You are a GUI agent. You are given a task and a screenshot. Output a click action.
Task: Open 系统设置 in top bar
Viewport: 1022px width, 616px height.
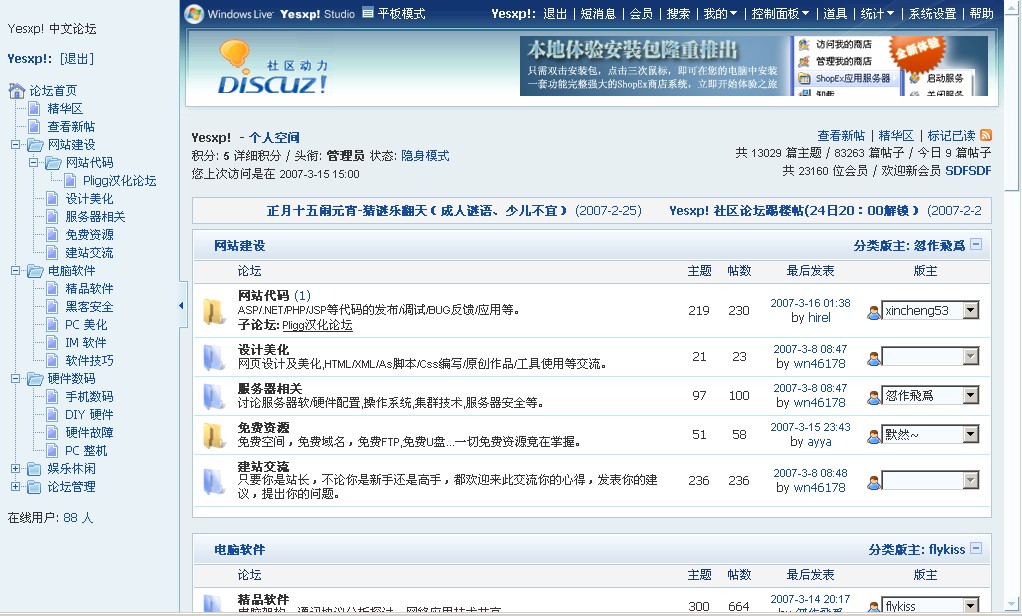[x=932, y=14]
